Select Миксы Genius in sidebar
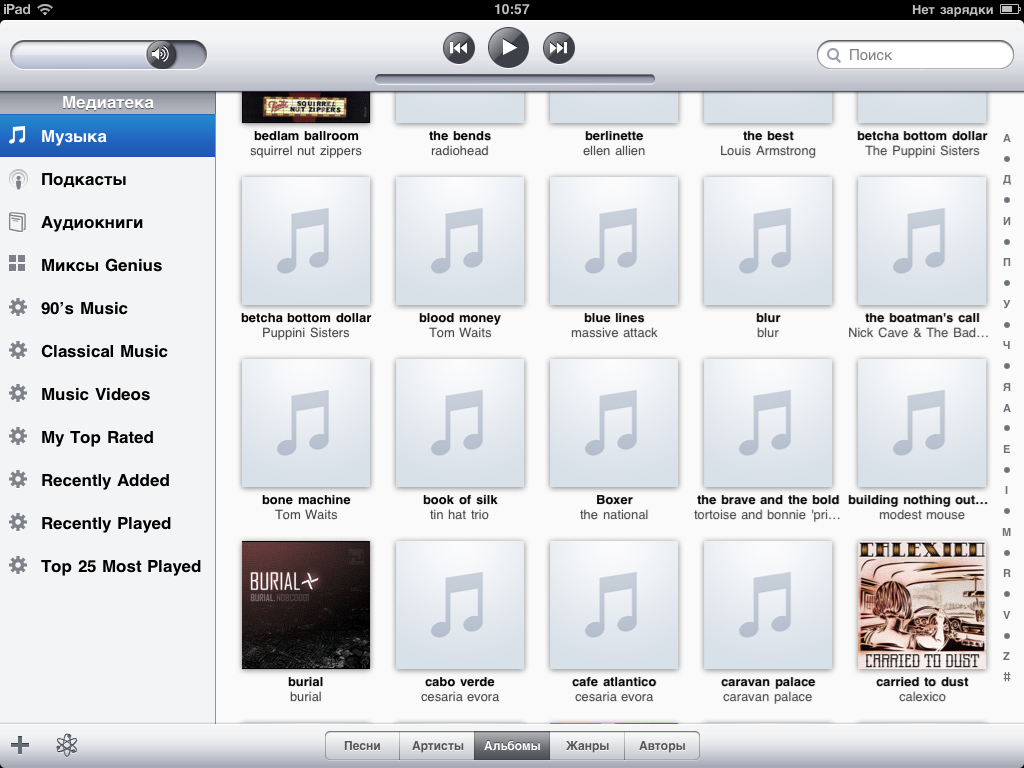Image resolution: width=1024 pixels, height=768 pixels. (x=100, y=266)
